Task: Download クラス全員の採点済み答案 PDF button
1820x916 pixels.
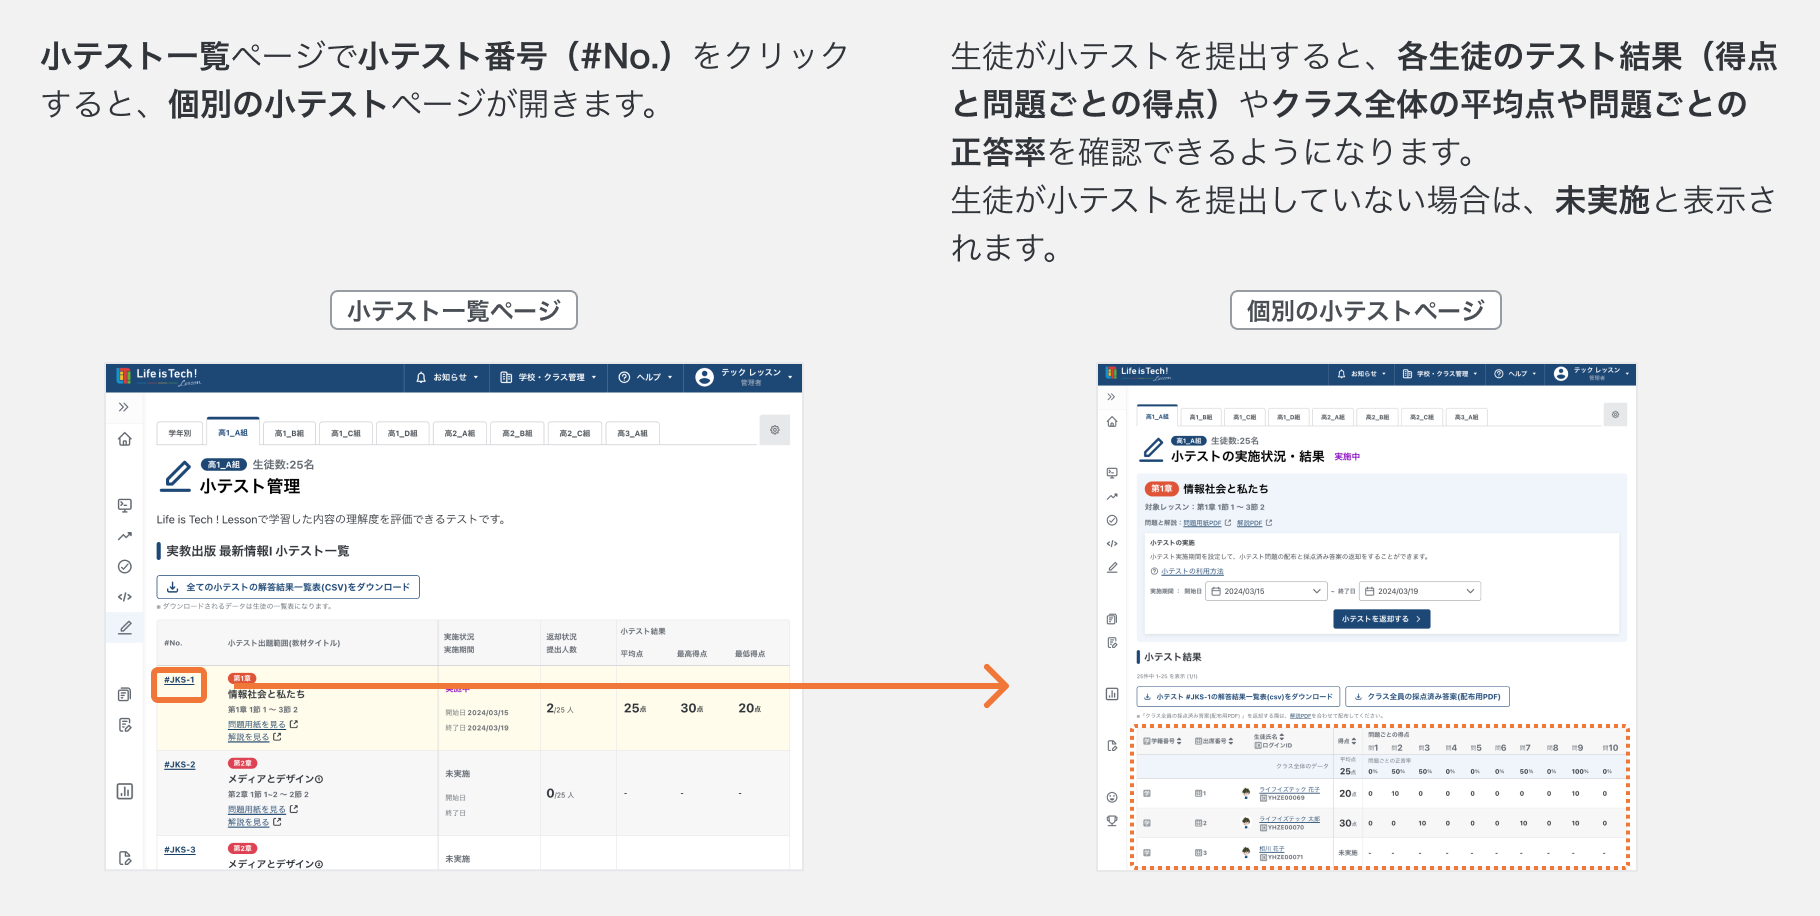Action: 1428,696
